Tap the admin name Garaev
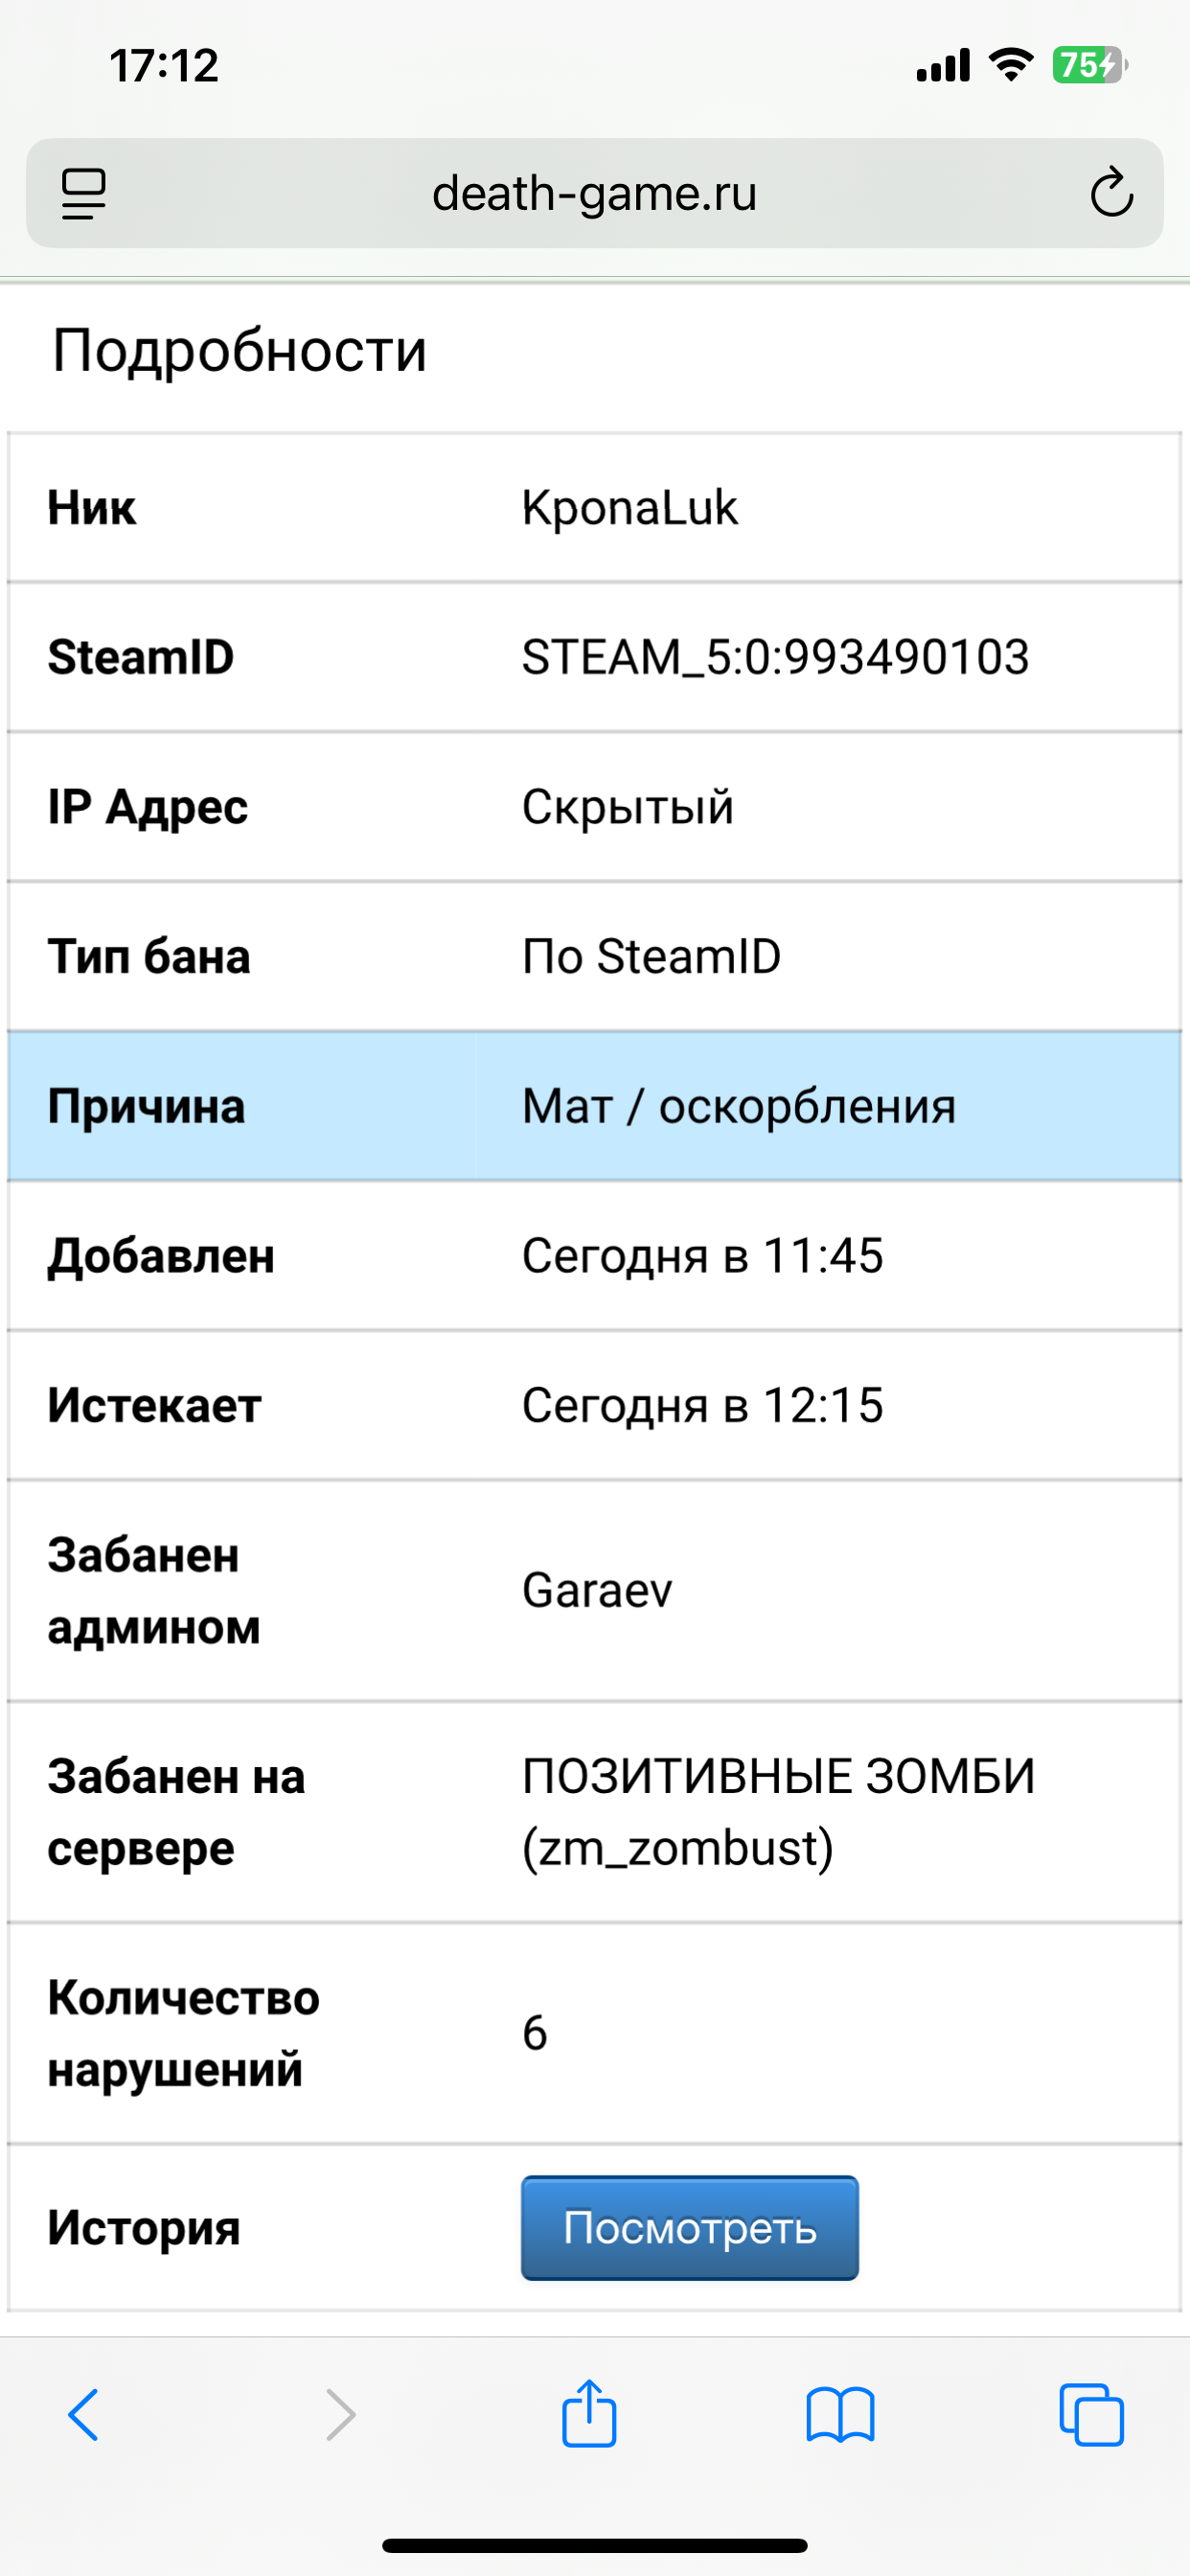This screenshot has height=2576, width=1190. pos(597,1591)
